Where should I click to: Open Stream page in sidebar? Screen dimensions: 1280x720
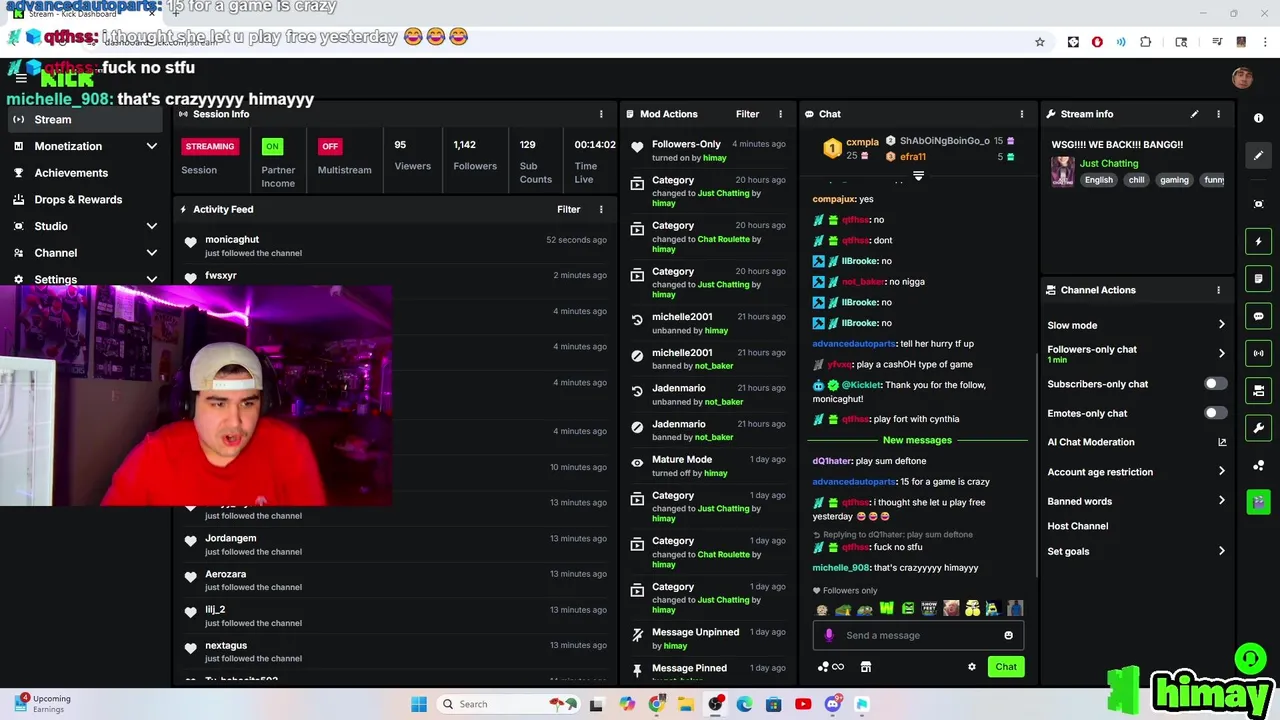click(83, 119)
